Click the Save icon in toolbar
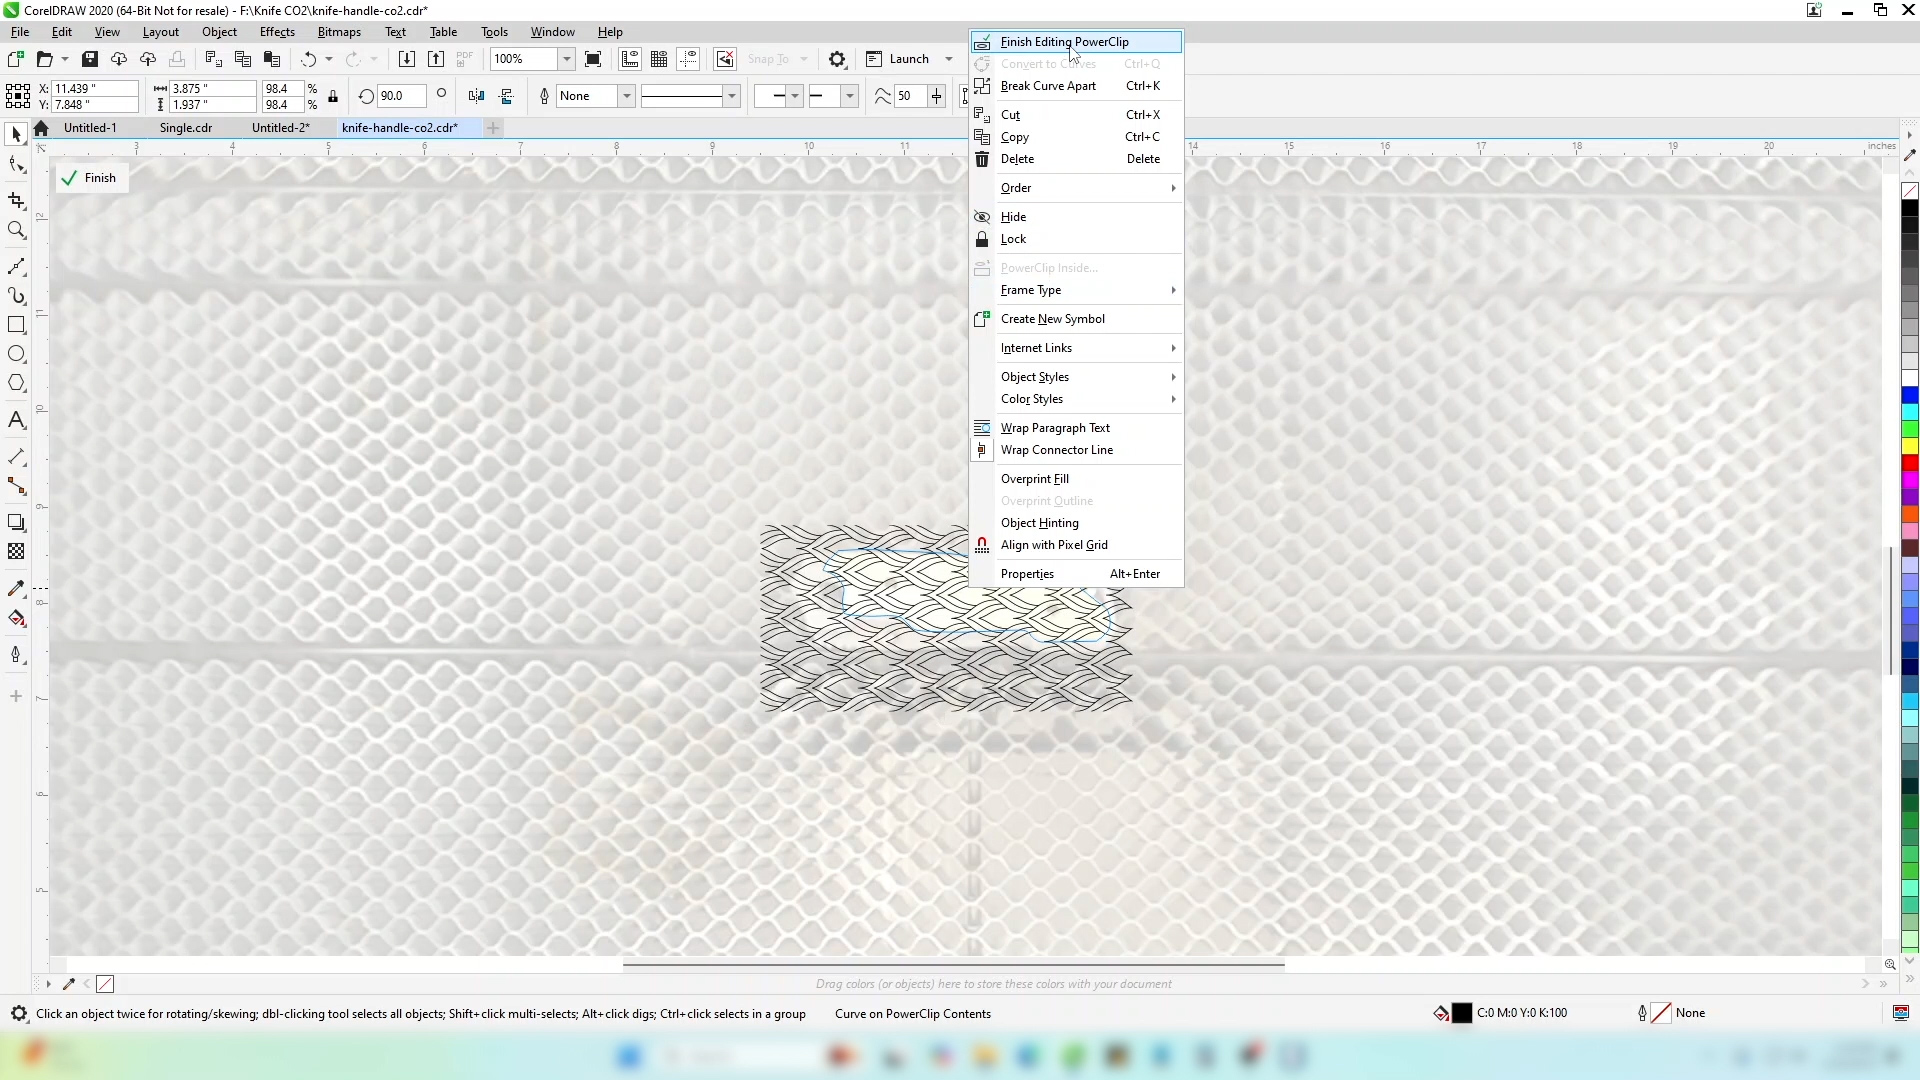This screenshot has width=1920, height=1080. coord(90,59)
